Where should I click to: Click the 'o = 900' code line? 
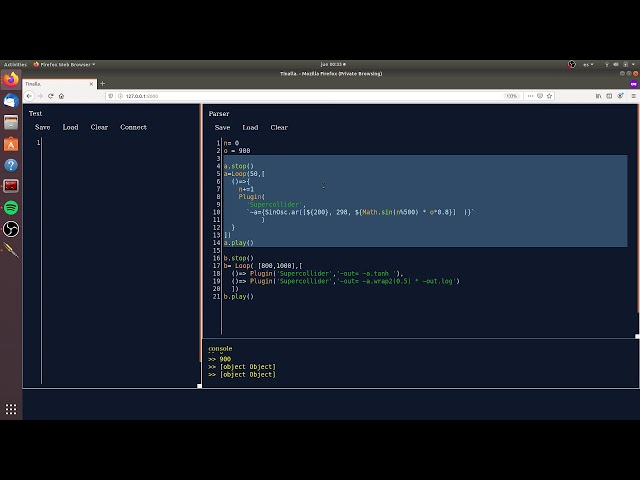237,151
